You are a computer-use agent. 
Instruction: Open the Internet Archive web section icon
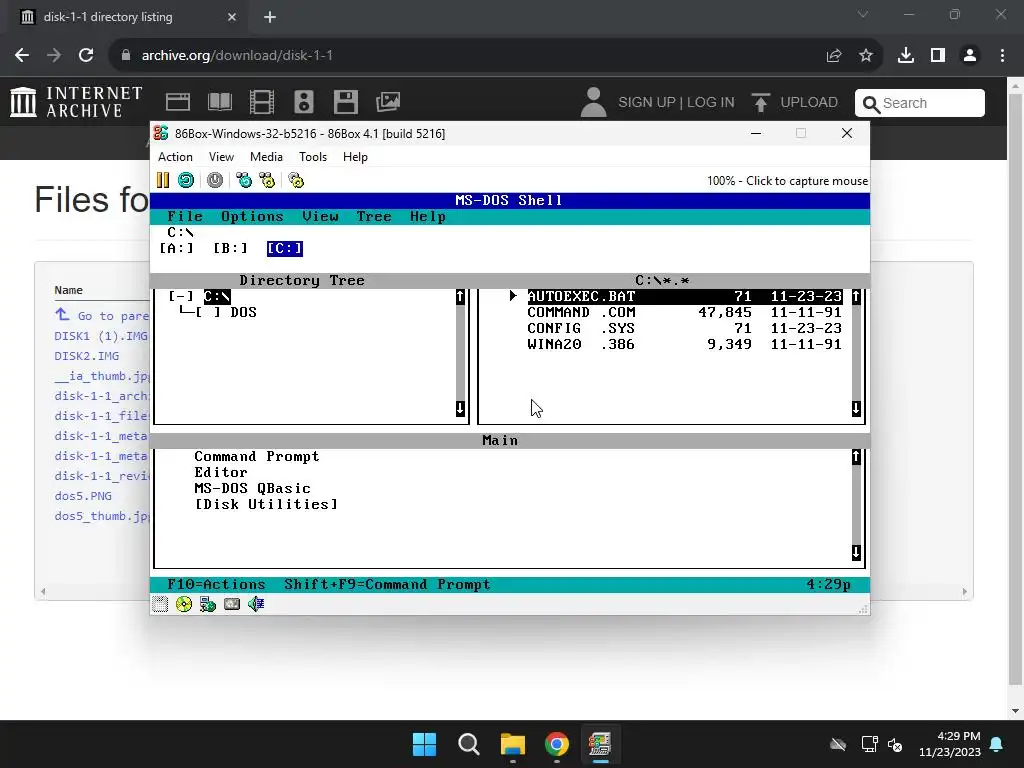coord(178,102)
